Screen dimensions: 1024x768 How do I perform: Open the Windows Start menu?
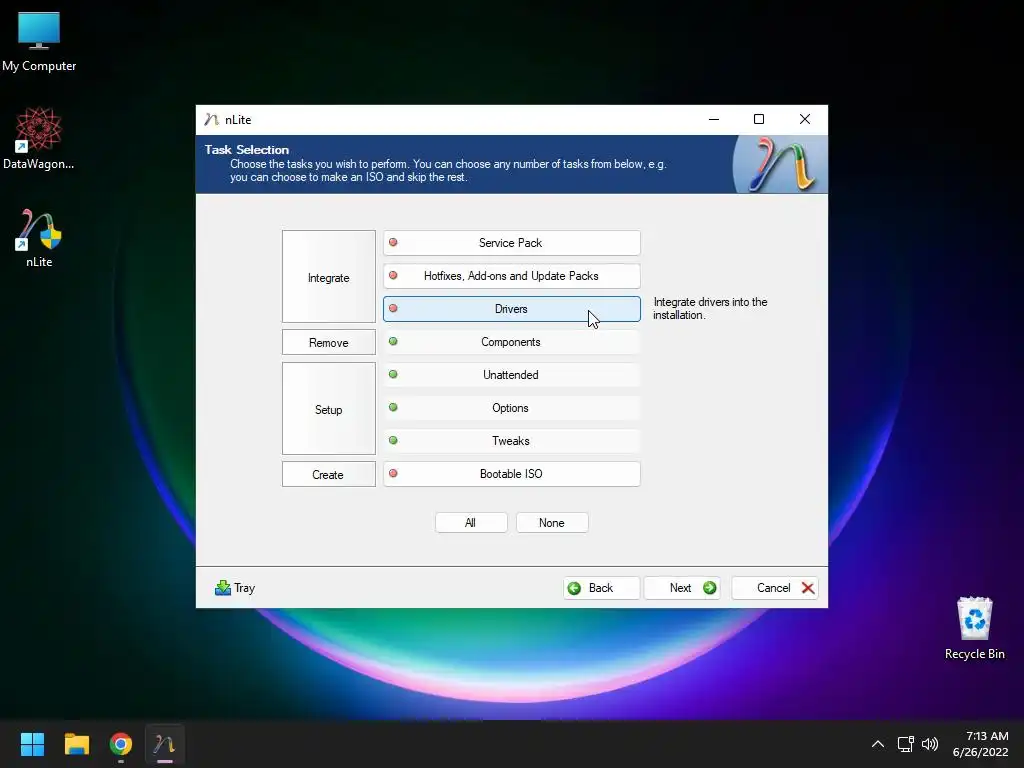(x=32, y=744)
